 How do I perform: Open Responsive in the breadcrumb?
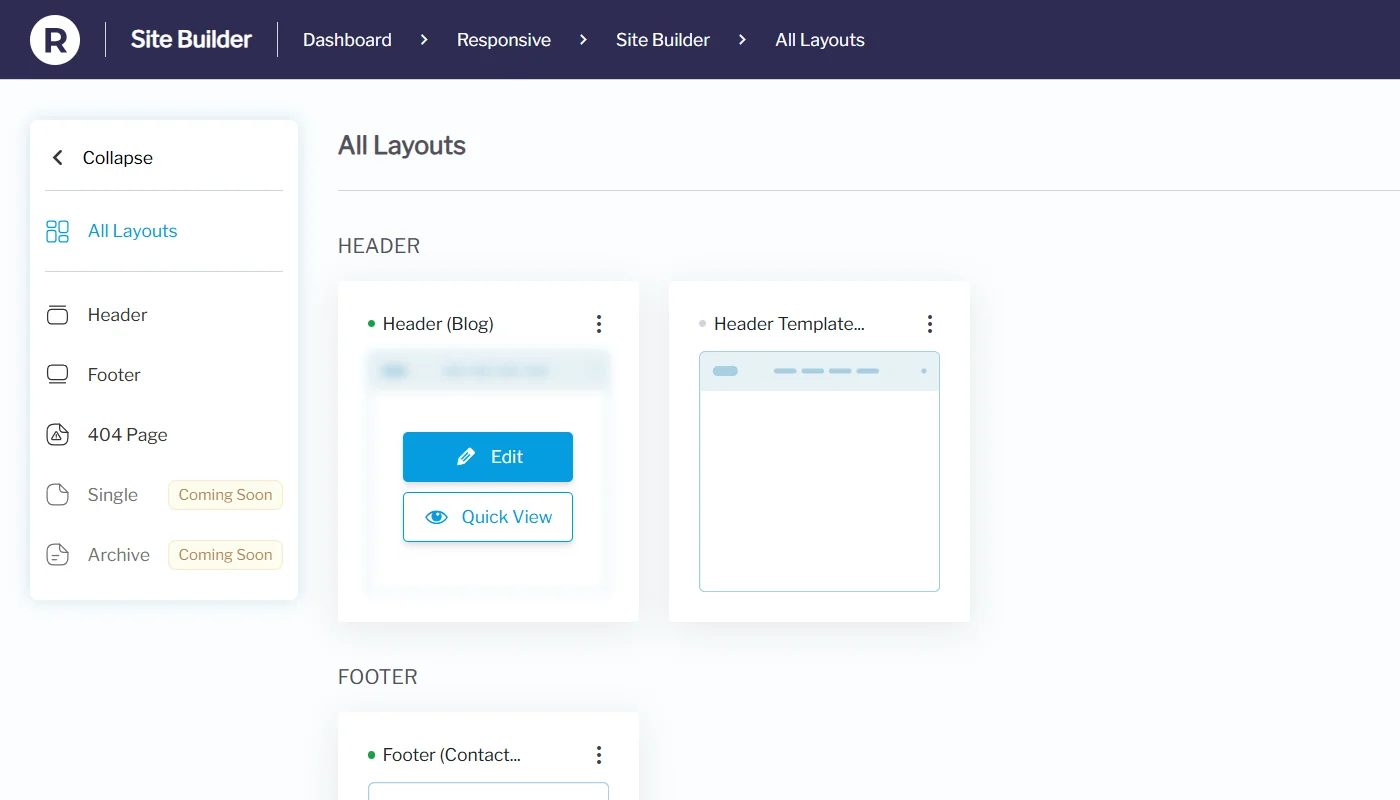tap(504, 40)
